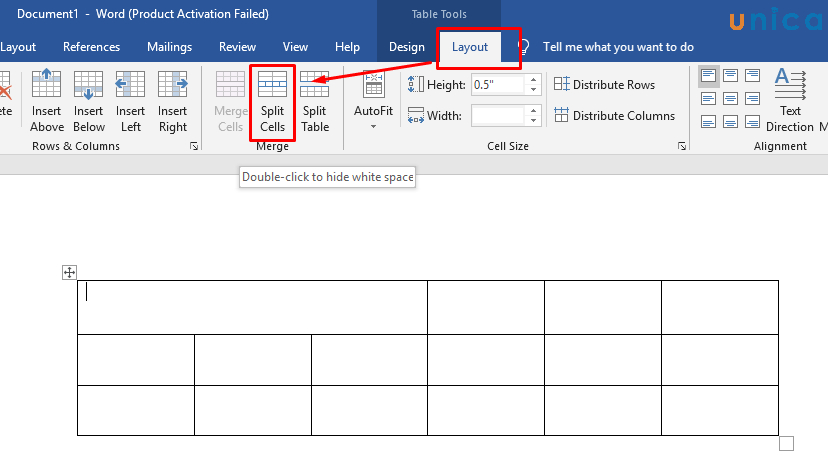Toggle Align Center alignment in grid
Image resolution: width=828 pixels, height=465 pixels.
click(732, 99)
